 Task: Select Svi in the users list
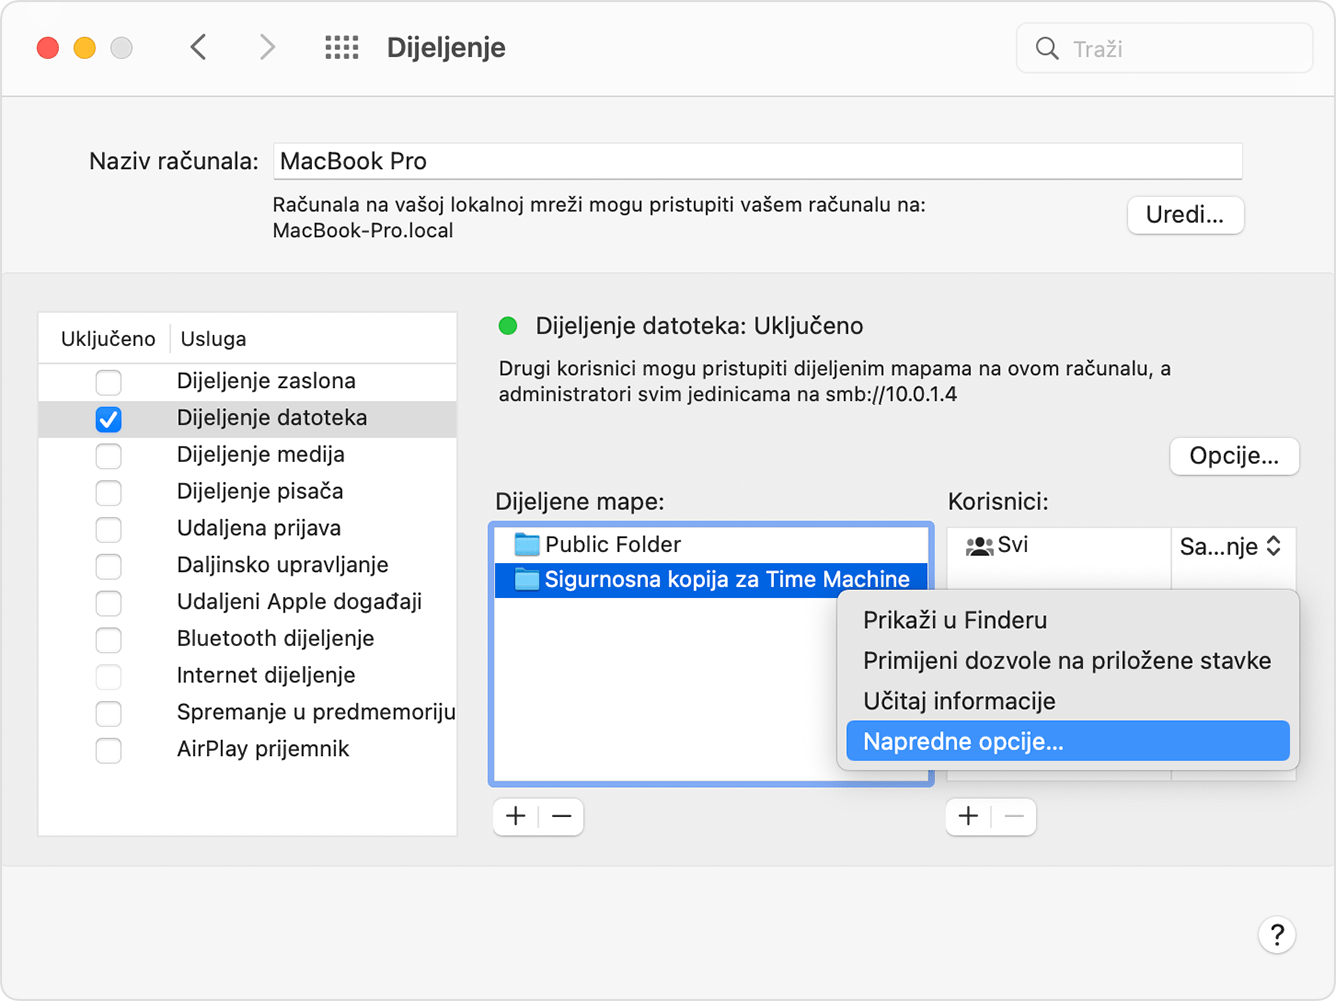point(1058,546)
